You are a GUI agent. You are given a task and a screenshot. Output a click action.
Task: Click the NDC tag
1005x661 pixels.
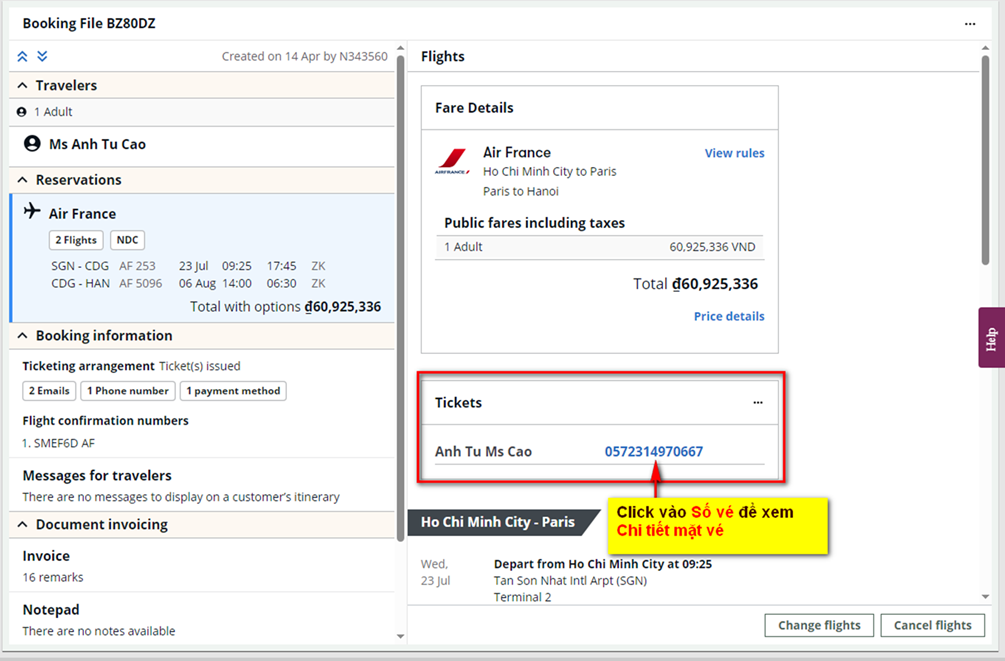(127, 240)
